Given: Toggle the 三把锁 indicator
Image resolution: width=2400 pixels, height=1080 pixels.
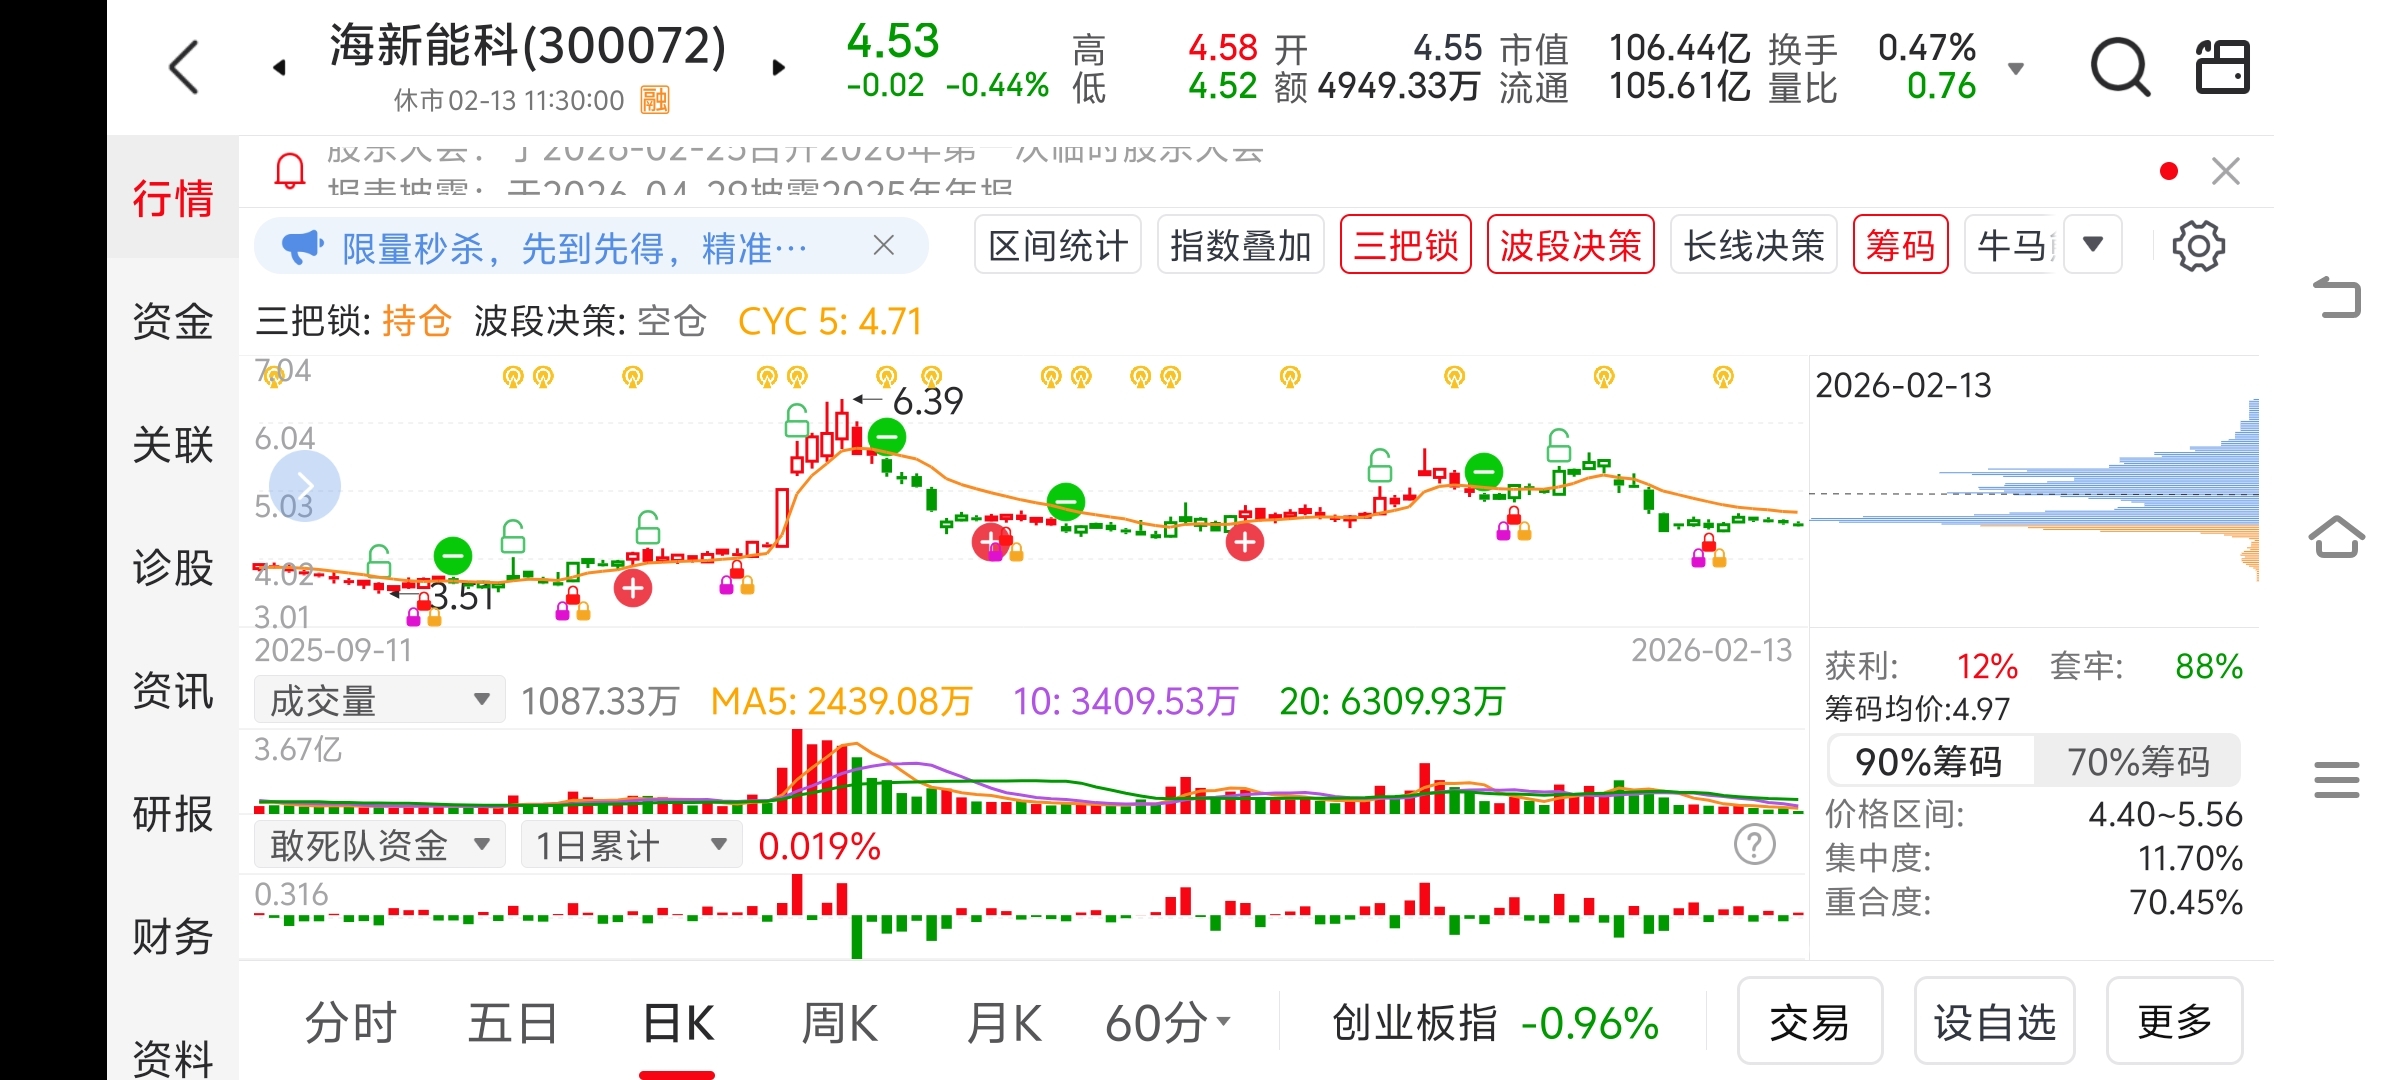Looking at the screenshot, I should [1405, 246].
